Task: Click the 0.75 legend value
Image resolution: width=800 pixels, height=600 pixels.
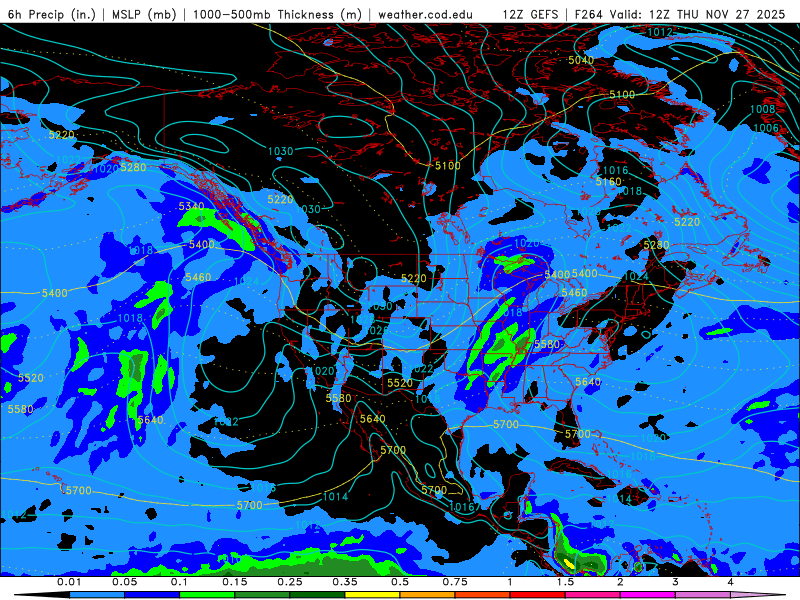Action: 455,582
